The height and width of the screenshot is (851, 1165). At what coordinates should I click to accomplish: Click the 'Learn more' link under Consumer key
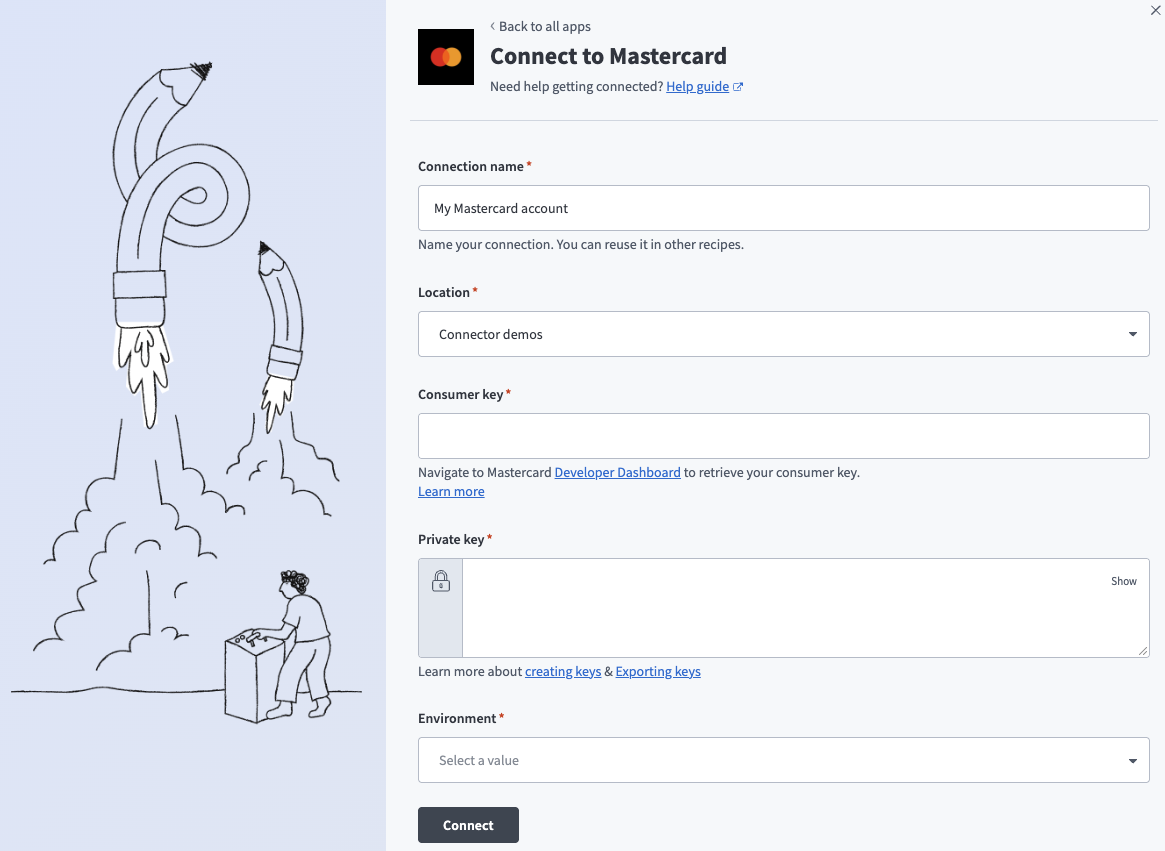coord(451,491)
